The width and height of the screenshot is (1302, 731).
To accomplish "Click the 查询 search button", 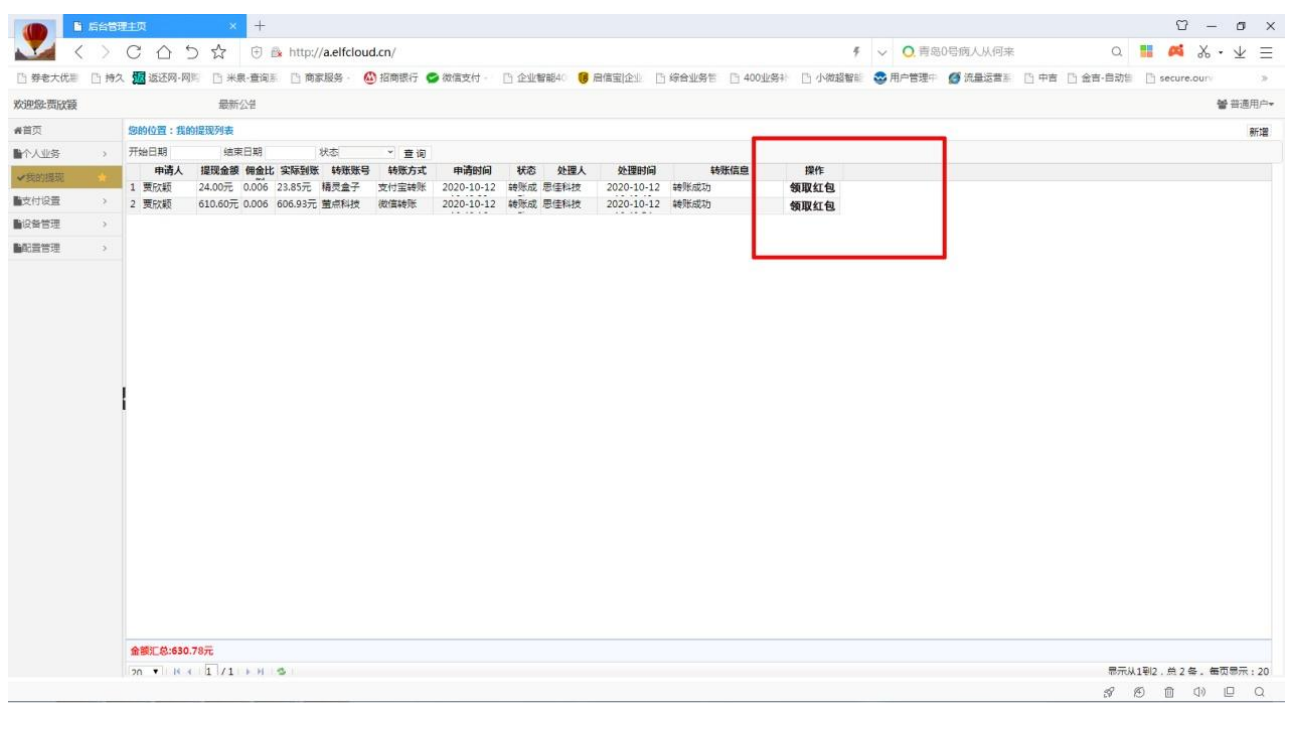I will pyautogui.click(x=414, y=153).
